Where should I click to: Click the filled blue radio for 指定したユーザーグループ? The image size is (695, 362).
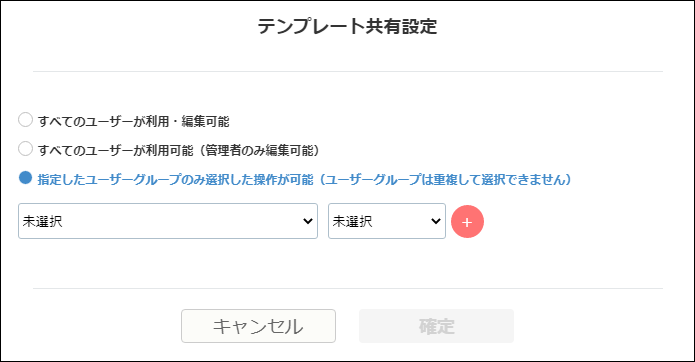[25, 178]
